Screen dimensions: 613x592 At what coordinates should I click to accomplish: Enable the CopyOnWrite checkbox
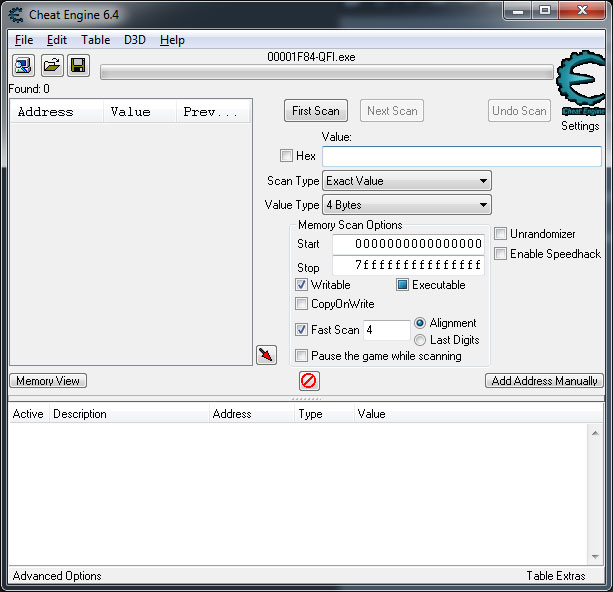coord(301,304)
